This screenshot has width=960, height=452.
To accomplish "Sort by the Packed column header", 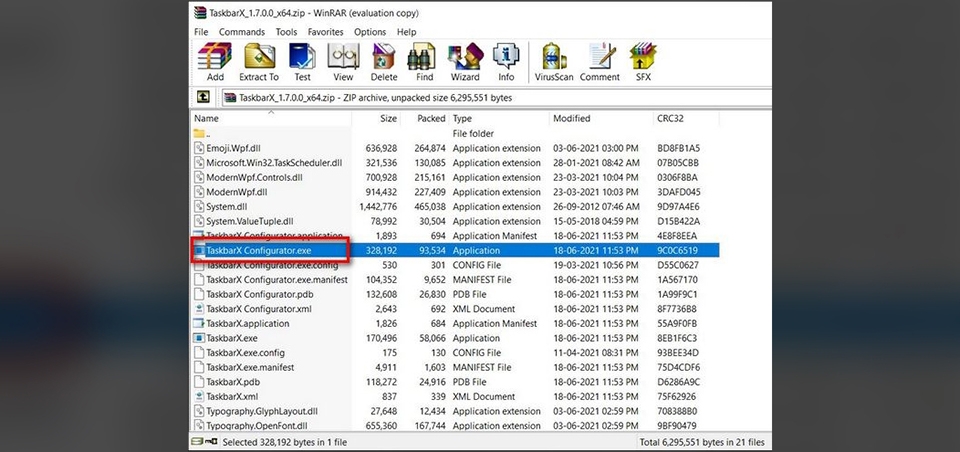I will pos(424,118).
